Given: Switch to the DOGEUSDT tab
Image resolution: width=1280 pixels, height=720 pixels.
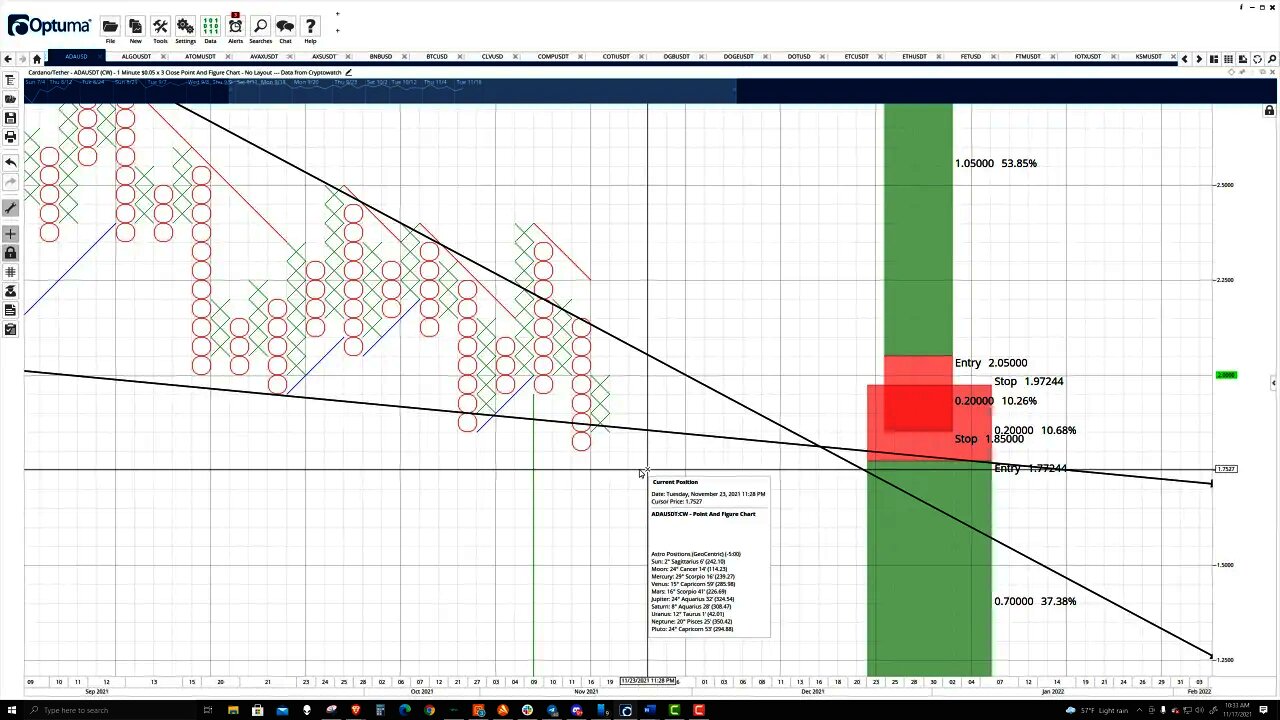Looking at the screenshot, I should click(738, 57).
